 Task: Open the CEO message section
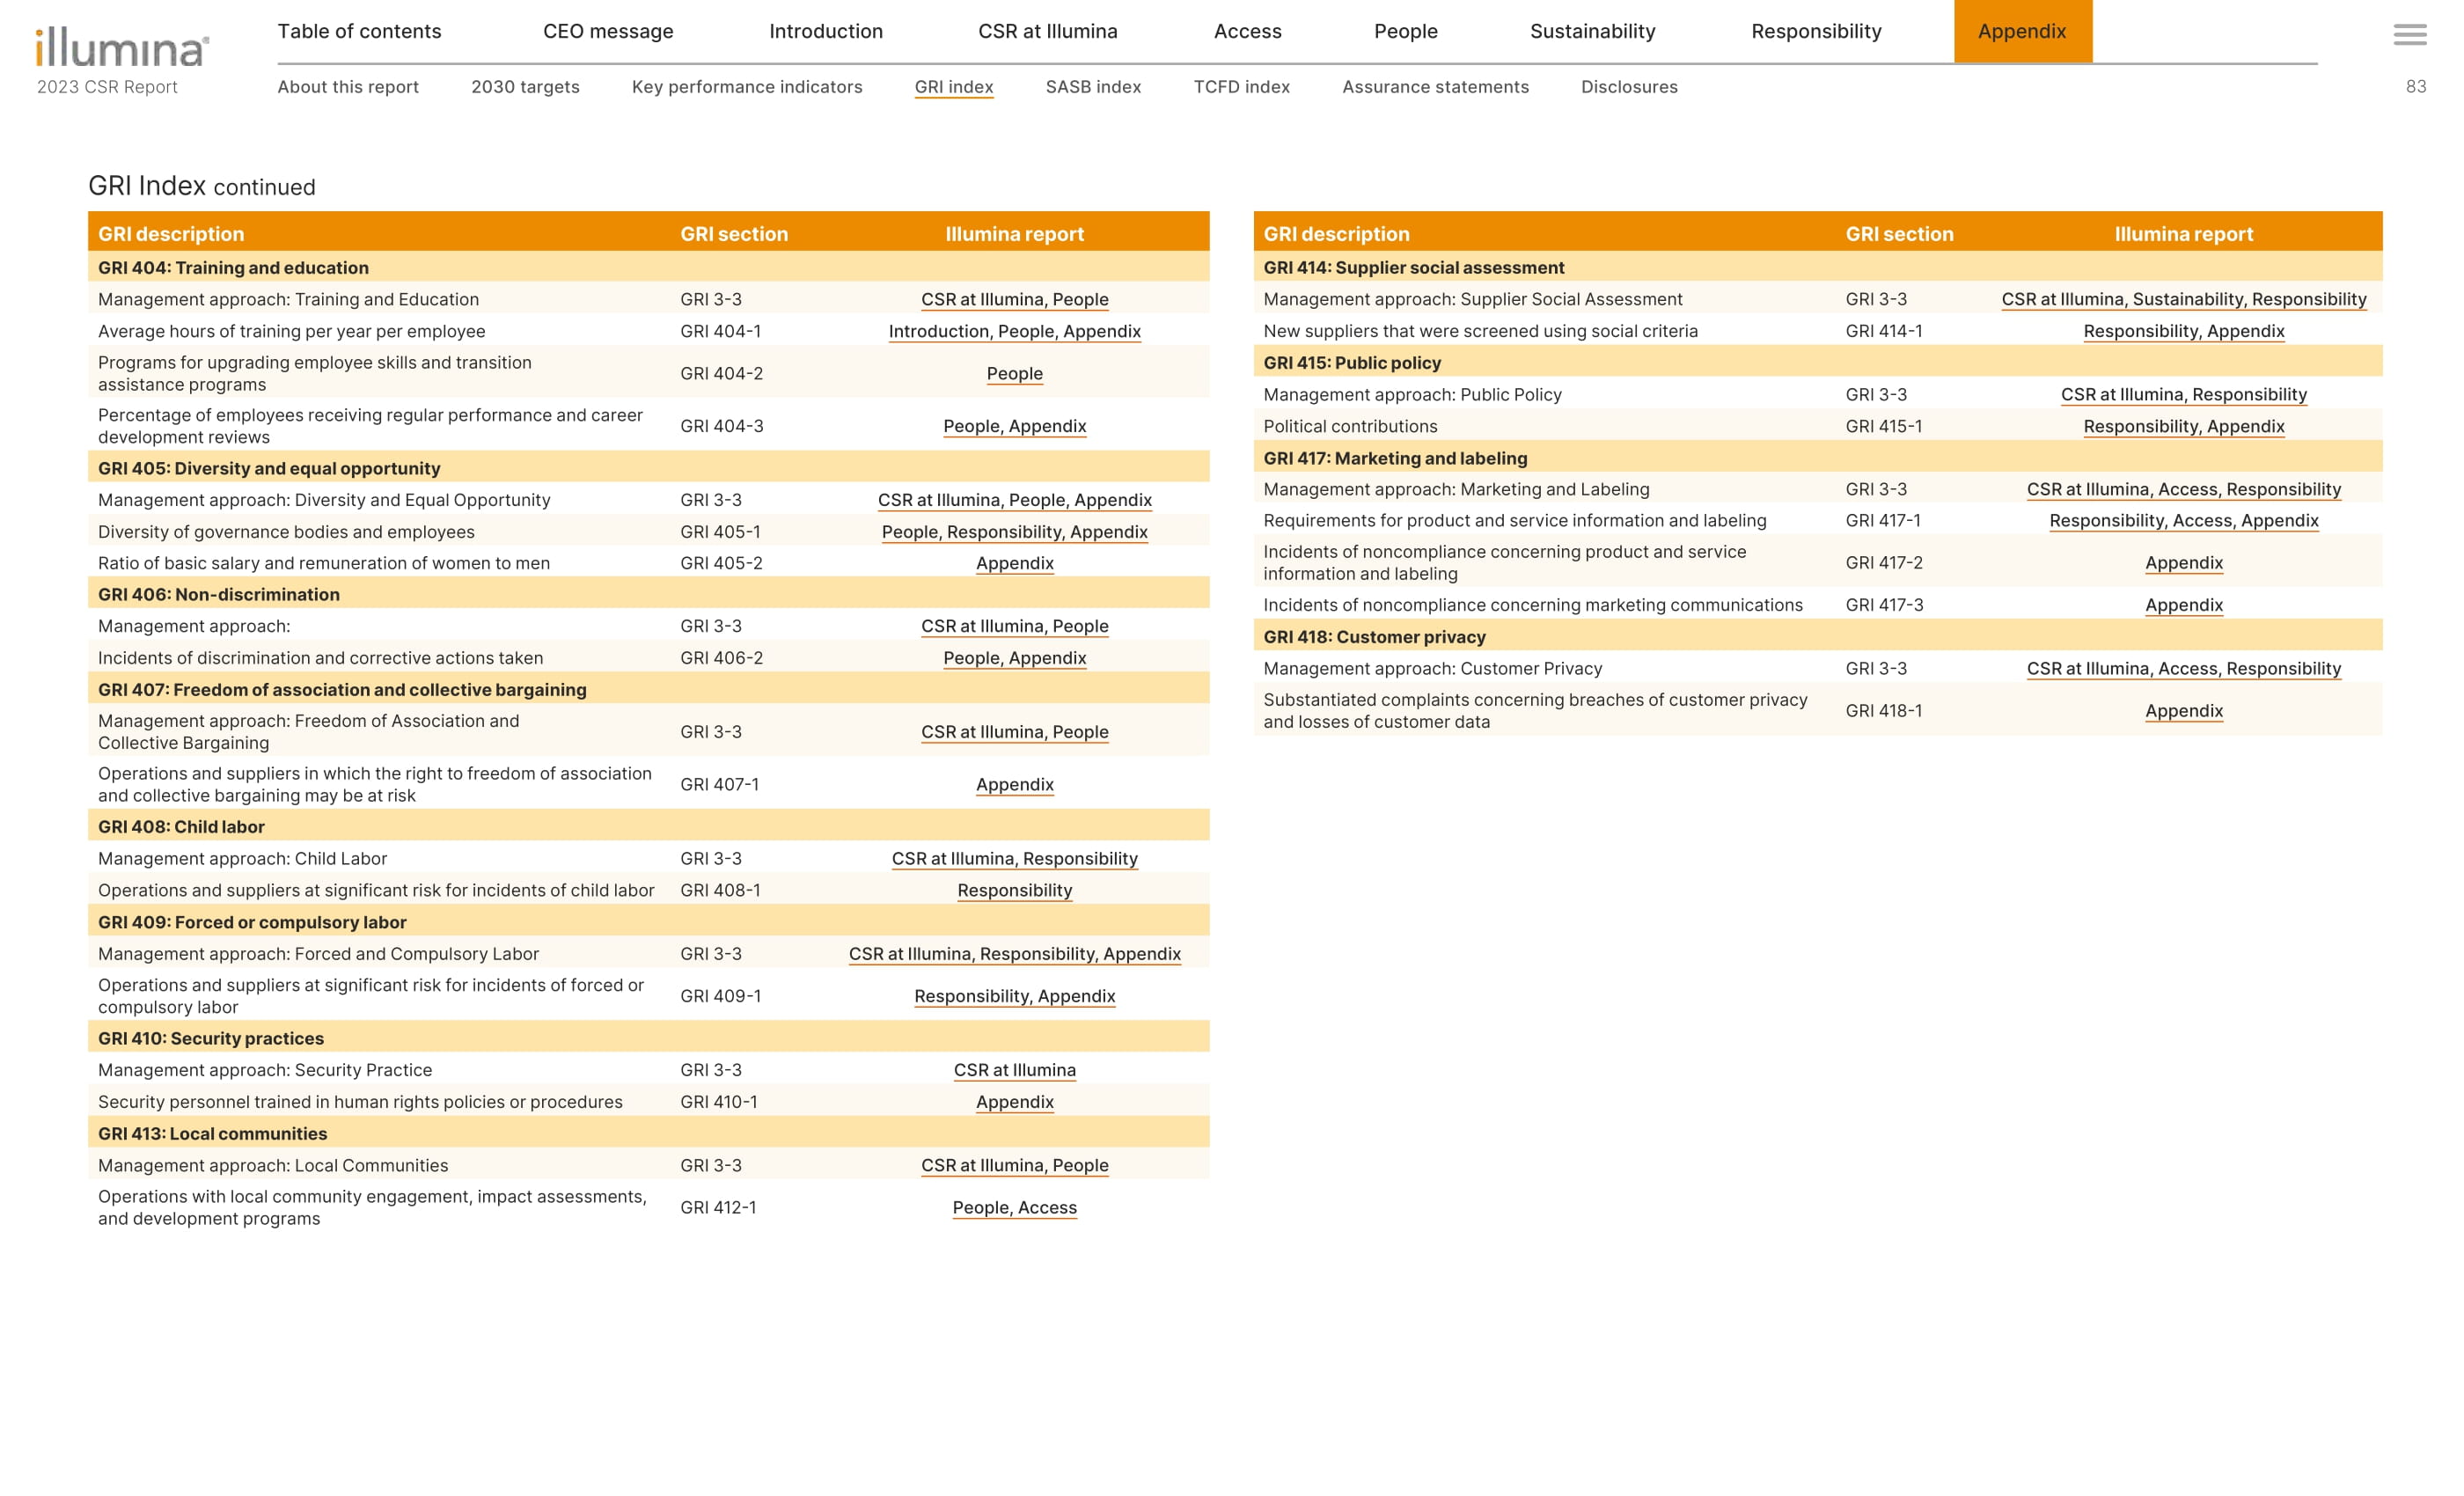(608, 31)
